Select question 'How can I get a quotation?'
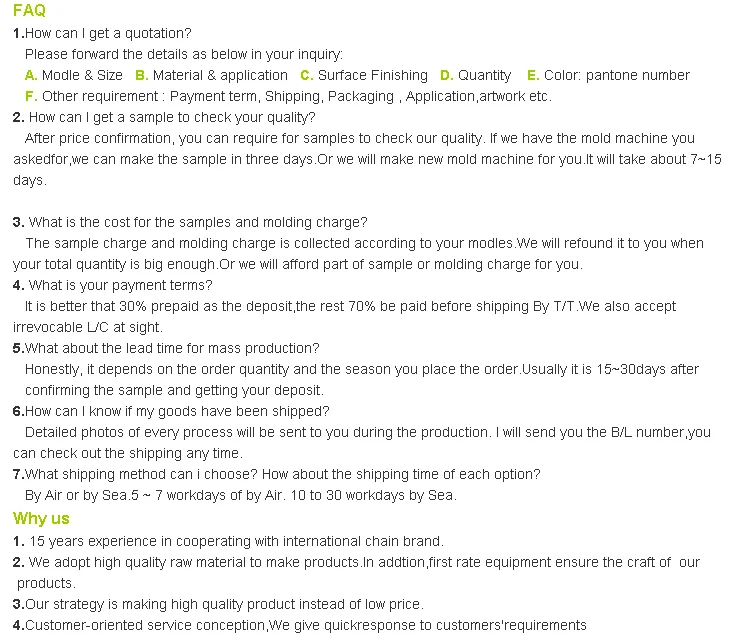This screenshot has height=641, width=756. tap(102, 33)
